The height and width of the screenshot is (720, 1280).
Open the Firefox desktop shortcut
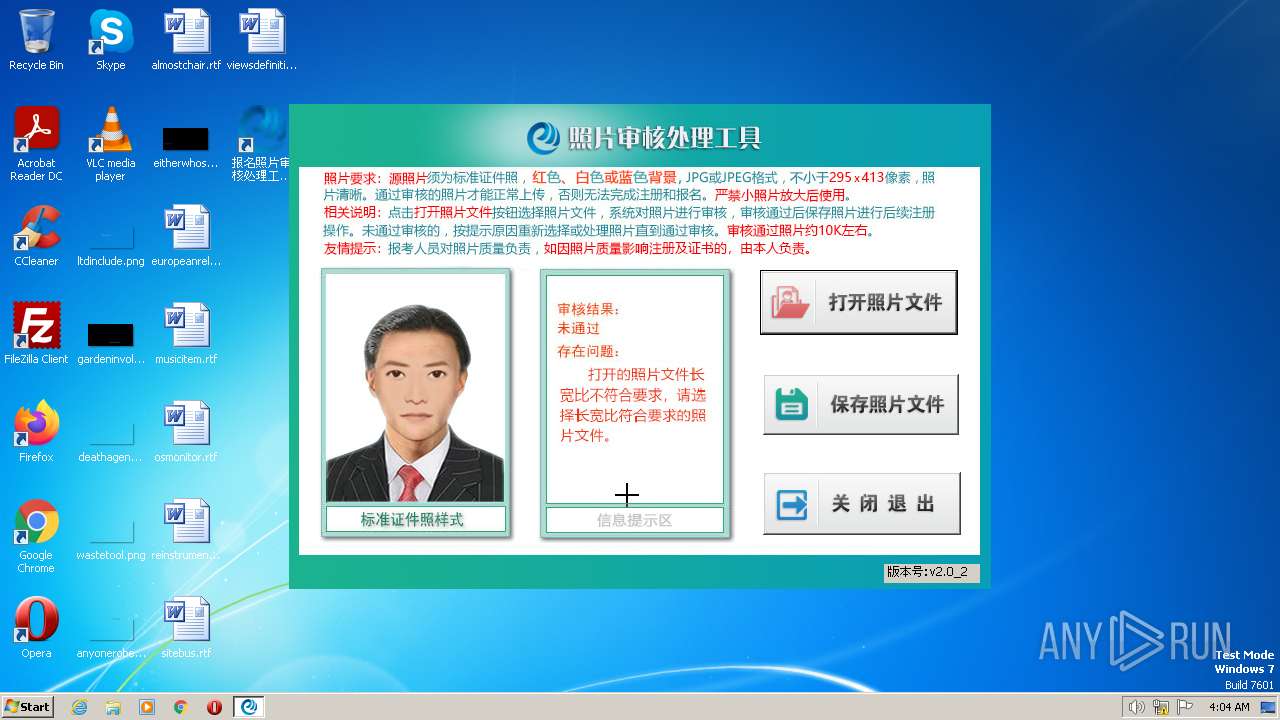tap(36, 432)
